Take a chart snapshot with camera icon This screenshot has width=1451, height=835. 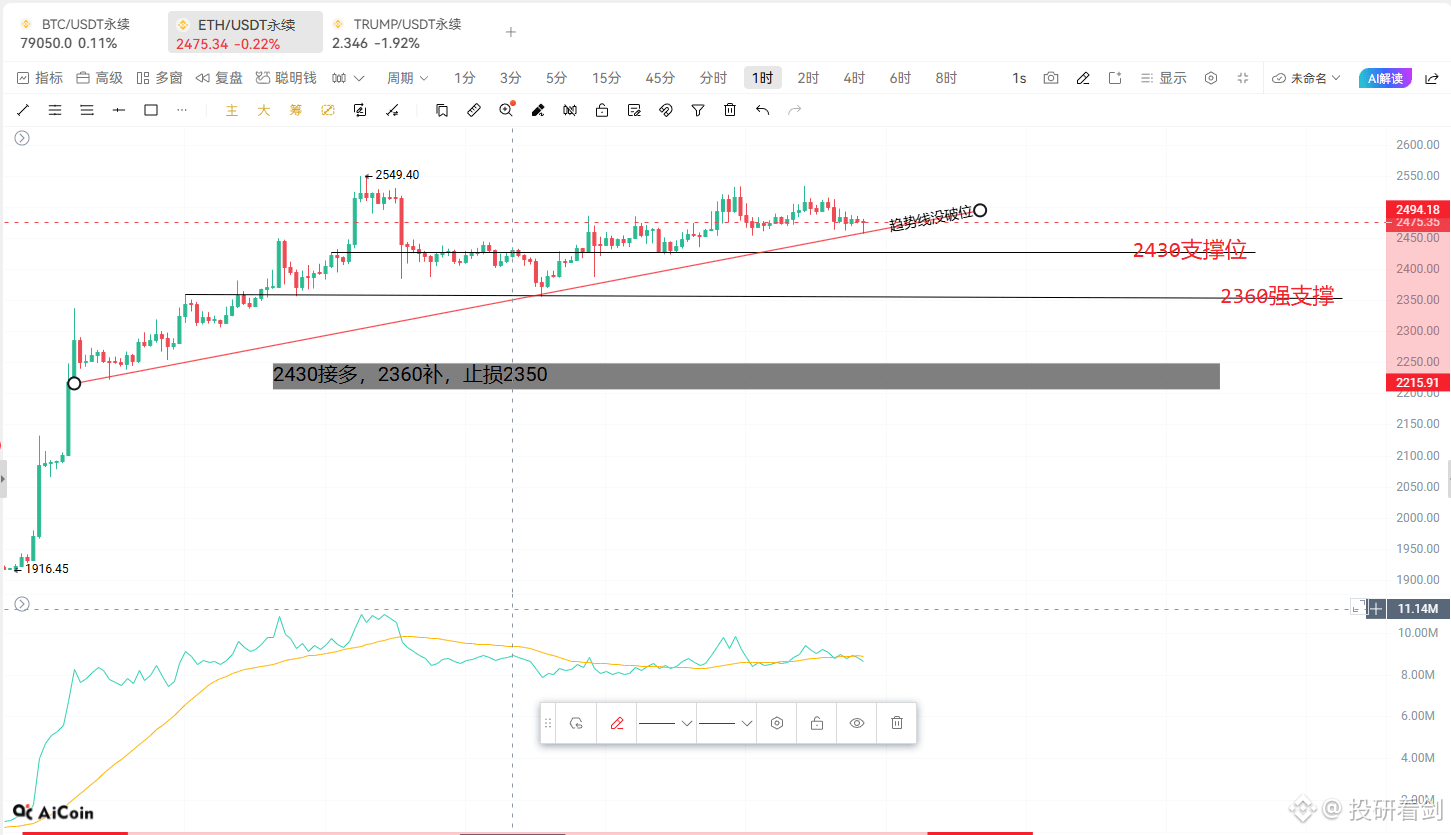(1051, 78)
